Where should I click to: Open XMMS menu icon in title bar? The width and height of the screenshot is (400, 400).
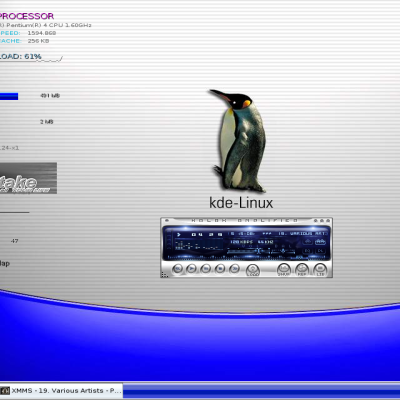pos(166,220)
